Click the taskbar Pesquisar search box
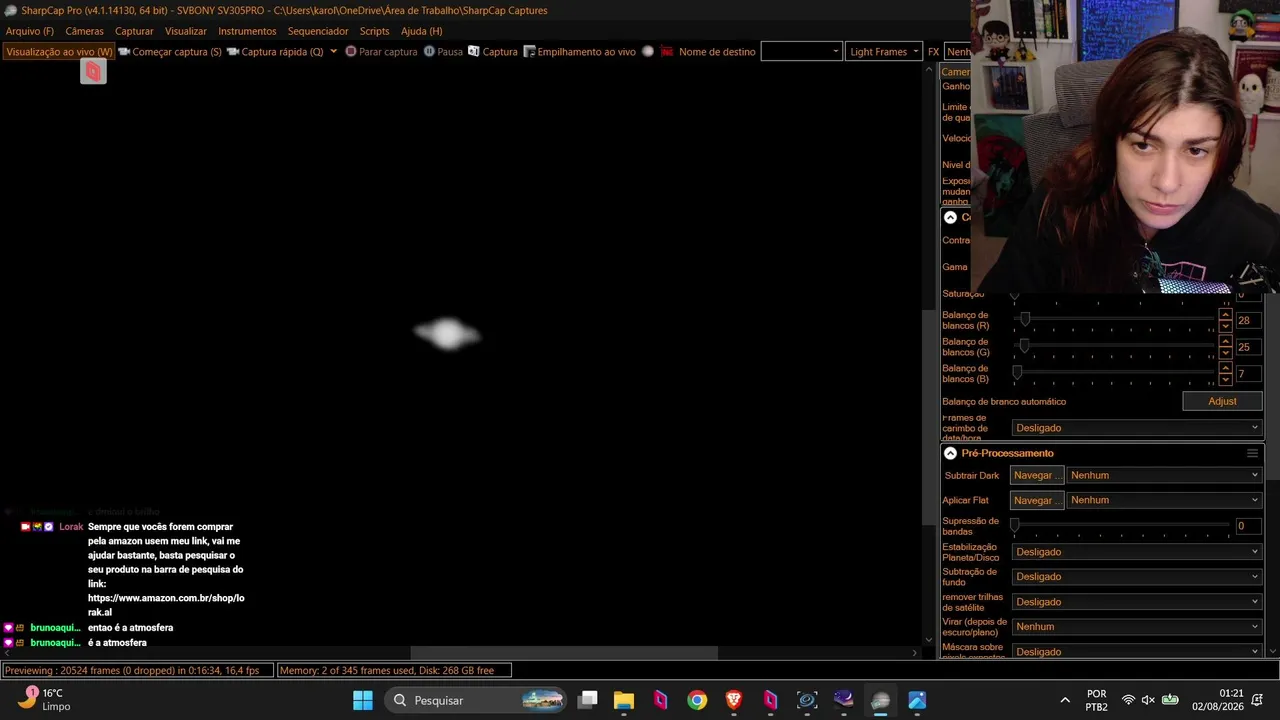 (x=476, y=700)
